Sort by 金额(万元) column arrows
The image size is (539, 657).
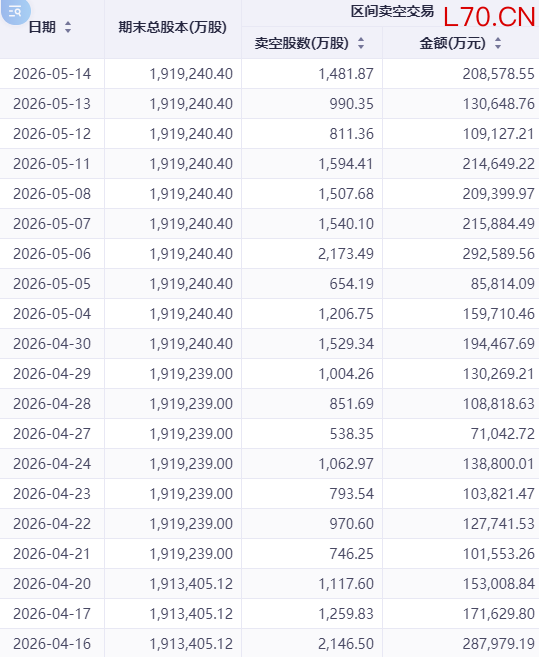point(498,43)
